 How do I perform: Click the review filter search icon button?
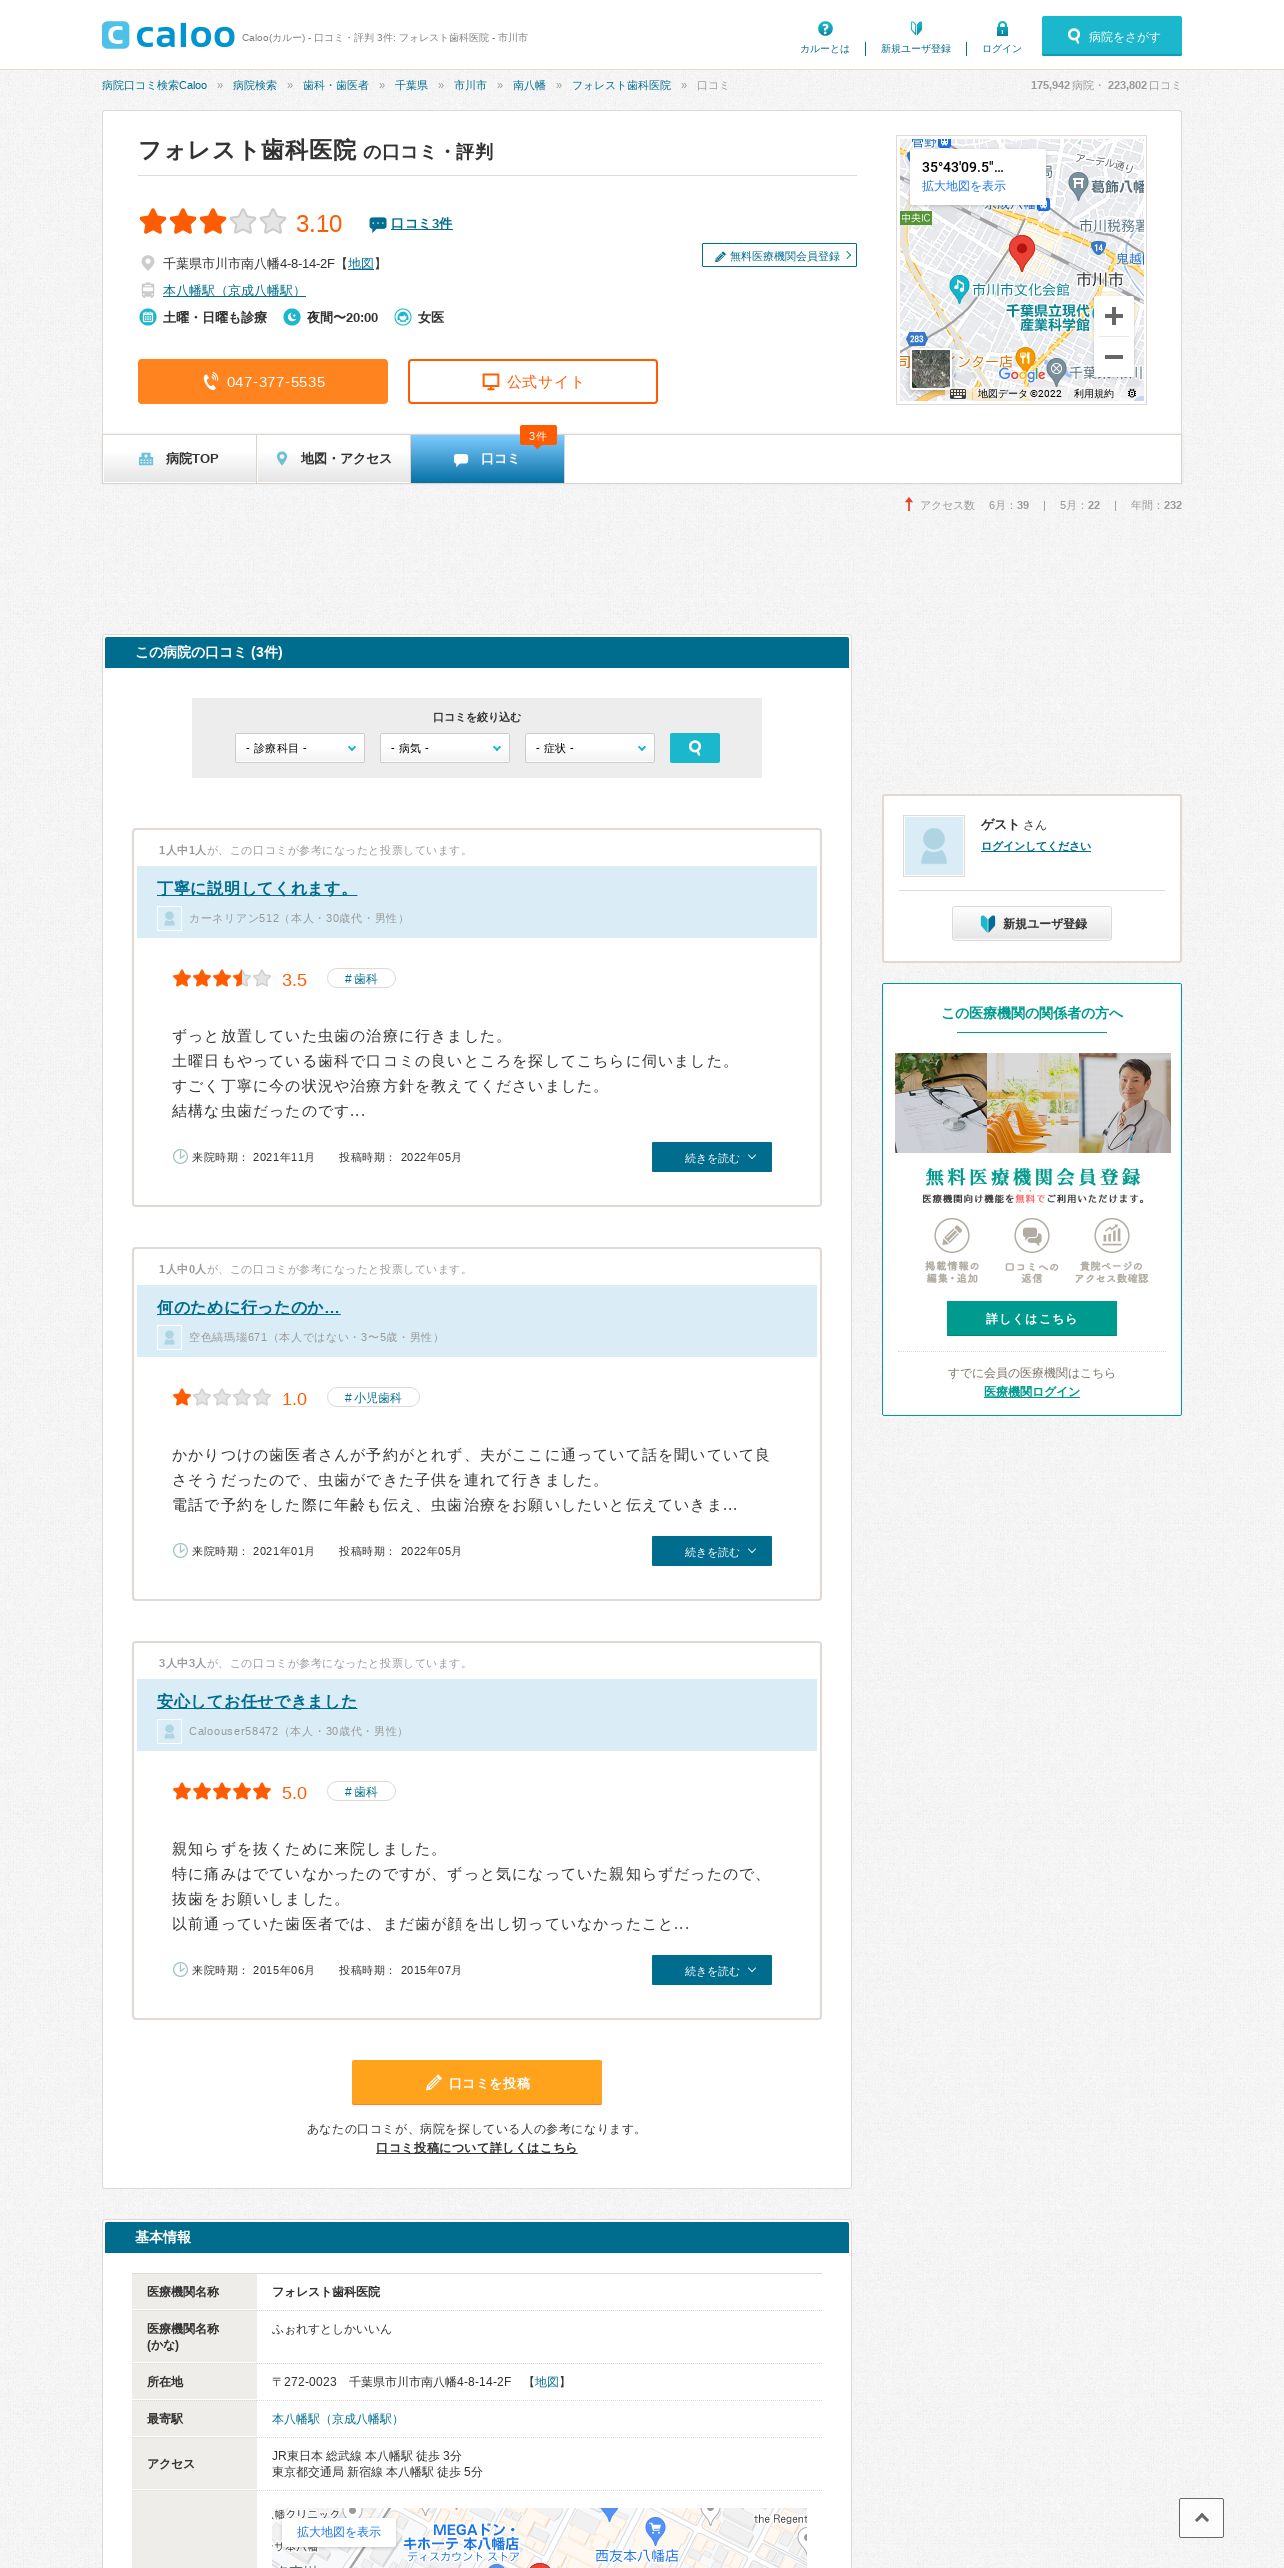(695, 748)
